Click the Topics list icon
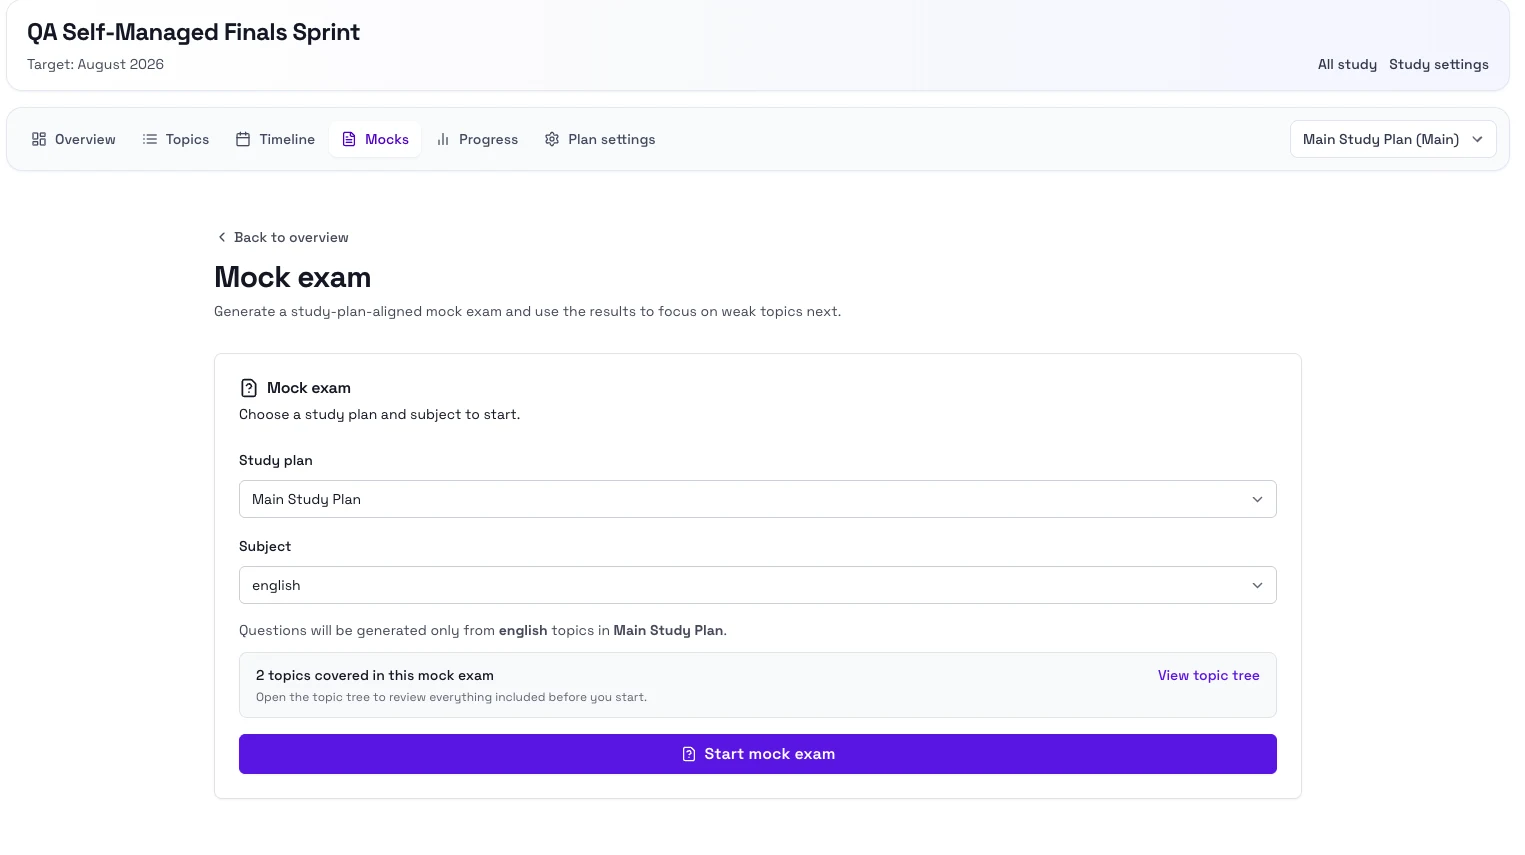 pyautogui.click(x=150, y=140)
